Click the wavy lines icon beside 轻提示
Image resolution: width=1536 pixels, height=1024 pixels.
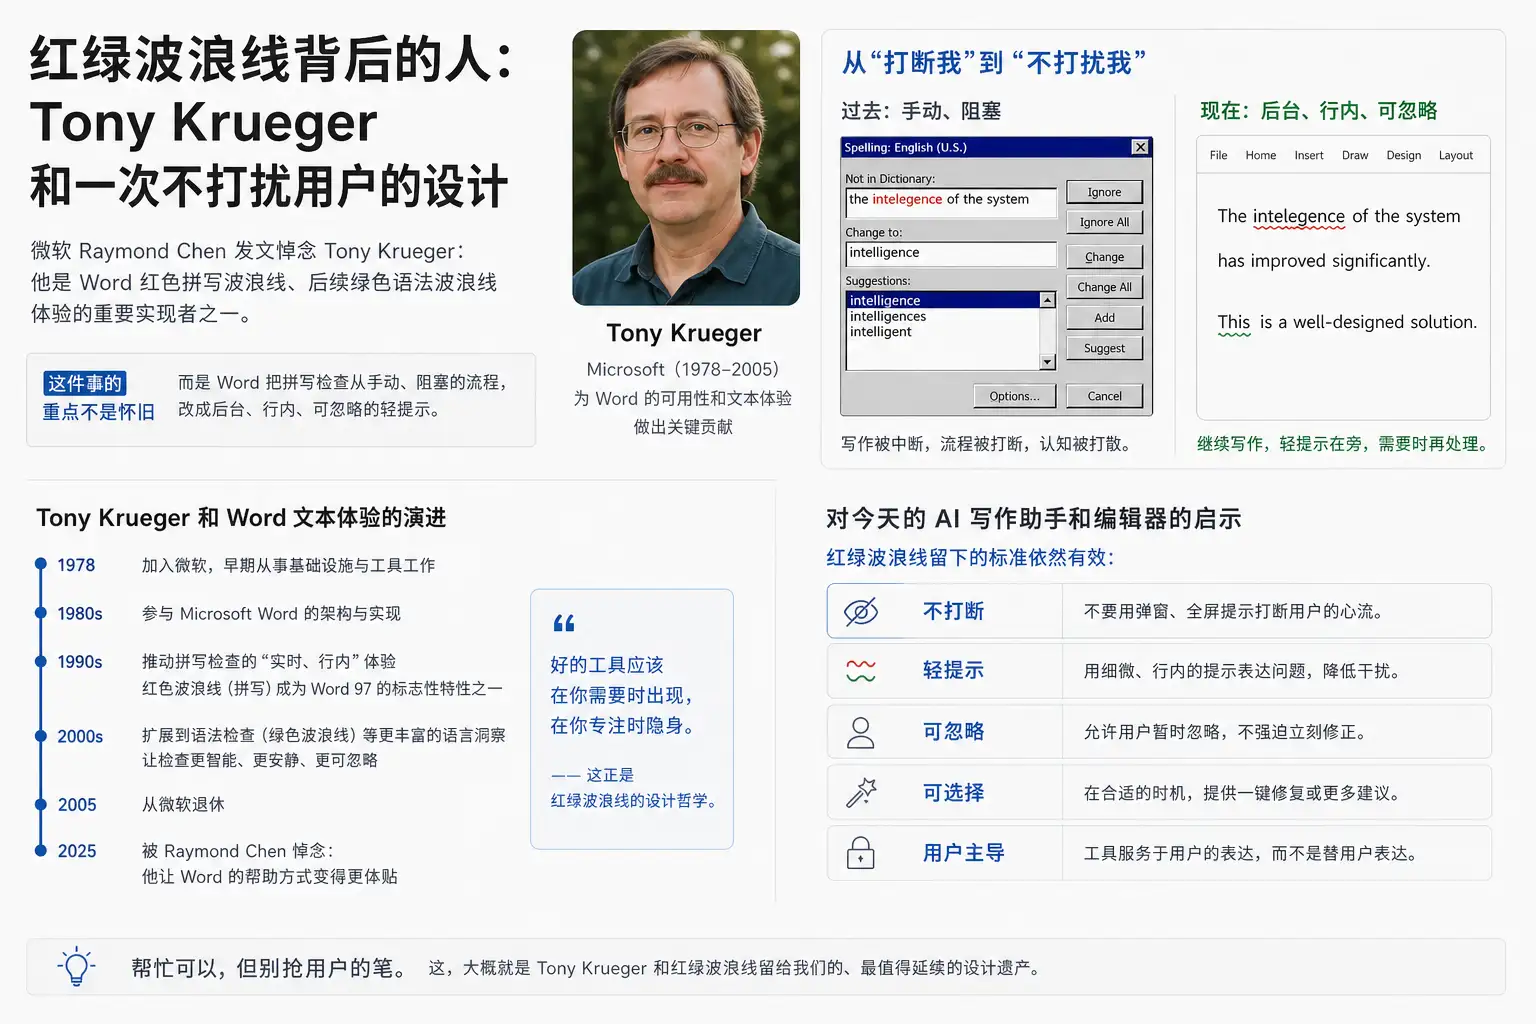click(861, 670)
